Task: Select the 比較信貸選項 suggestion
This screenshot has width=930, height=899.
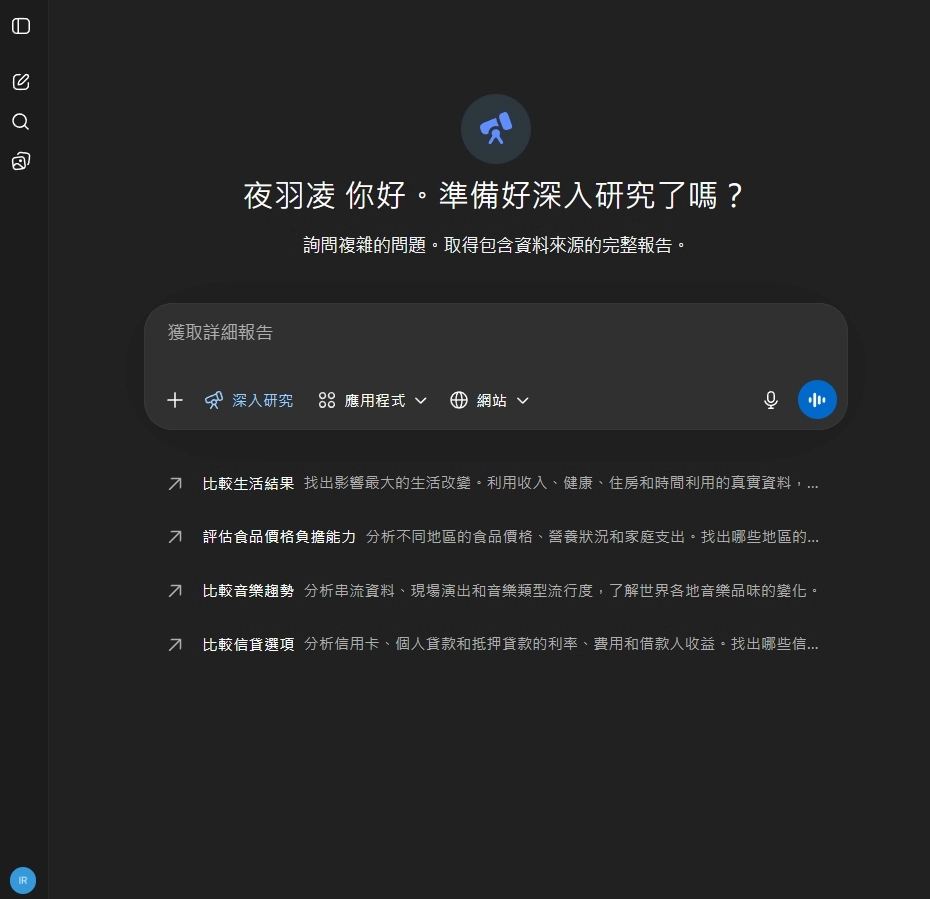Action: click(x=246, y=645)
